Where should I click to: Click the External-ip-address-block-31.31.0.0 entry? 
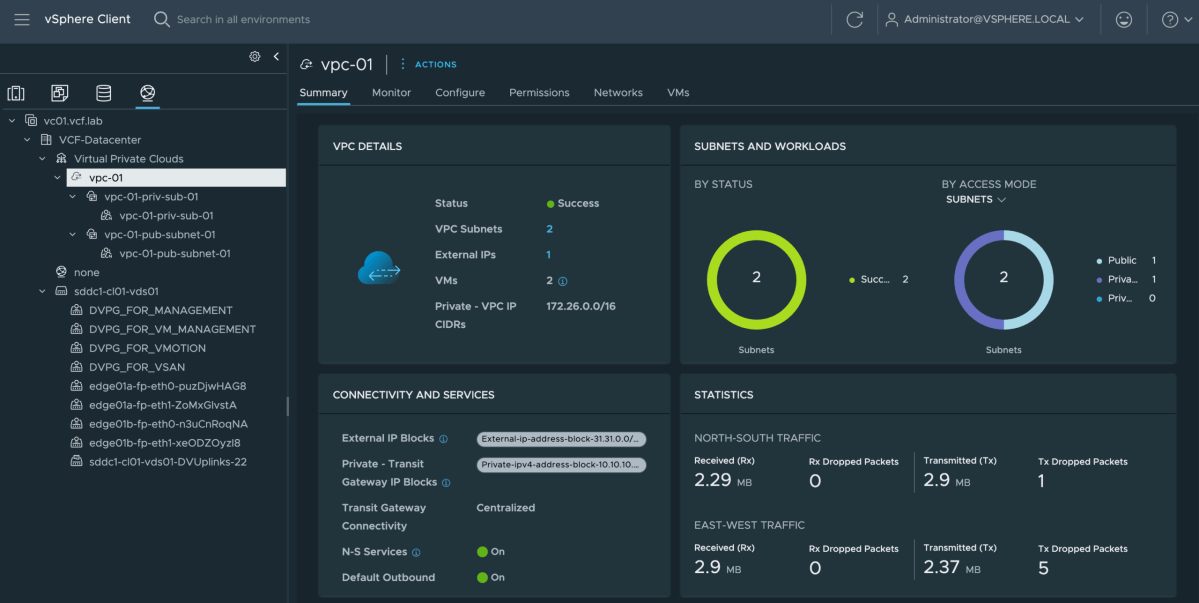(561, 438)
